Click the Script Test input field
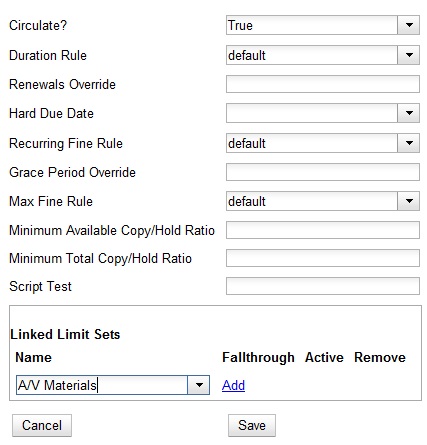The width and height of the screenshot is (427, 445). coord(323,286)
